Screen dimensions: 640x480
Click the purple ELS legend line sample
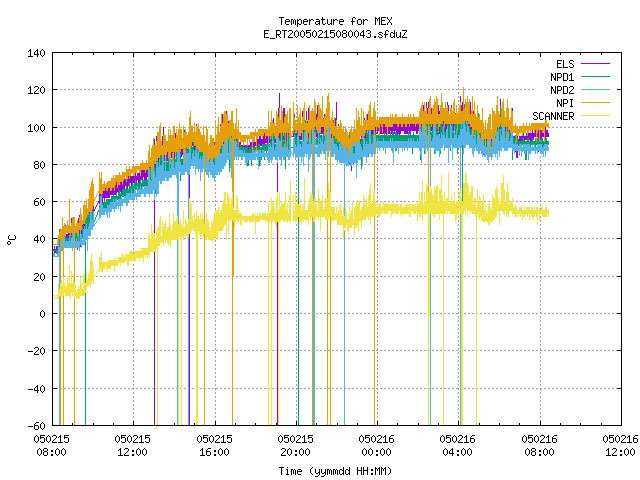tap(595, 64)
